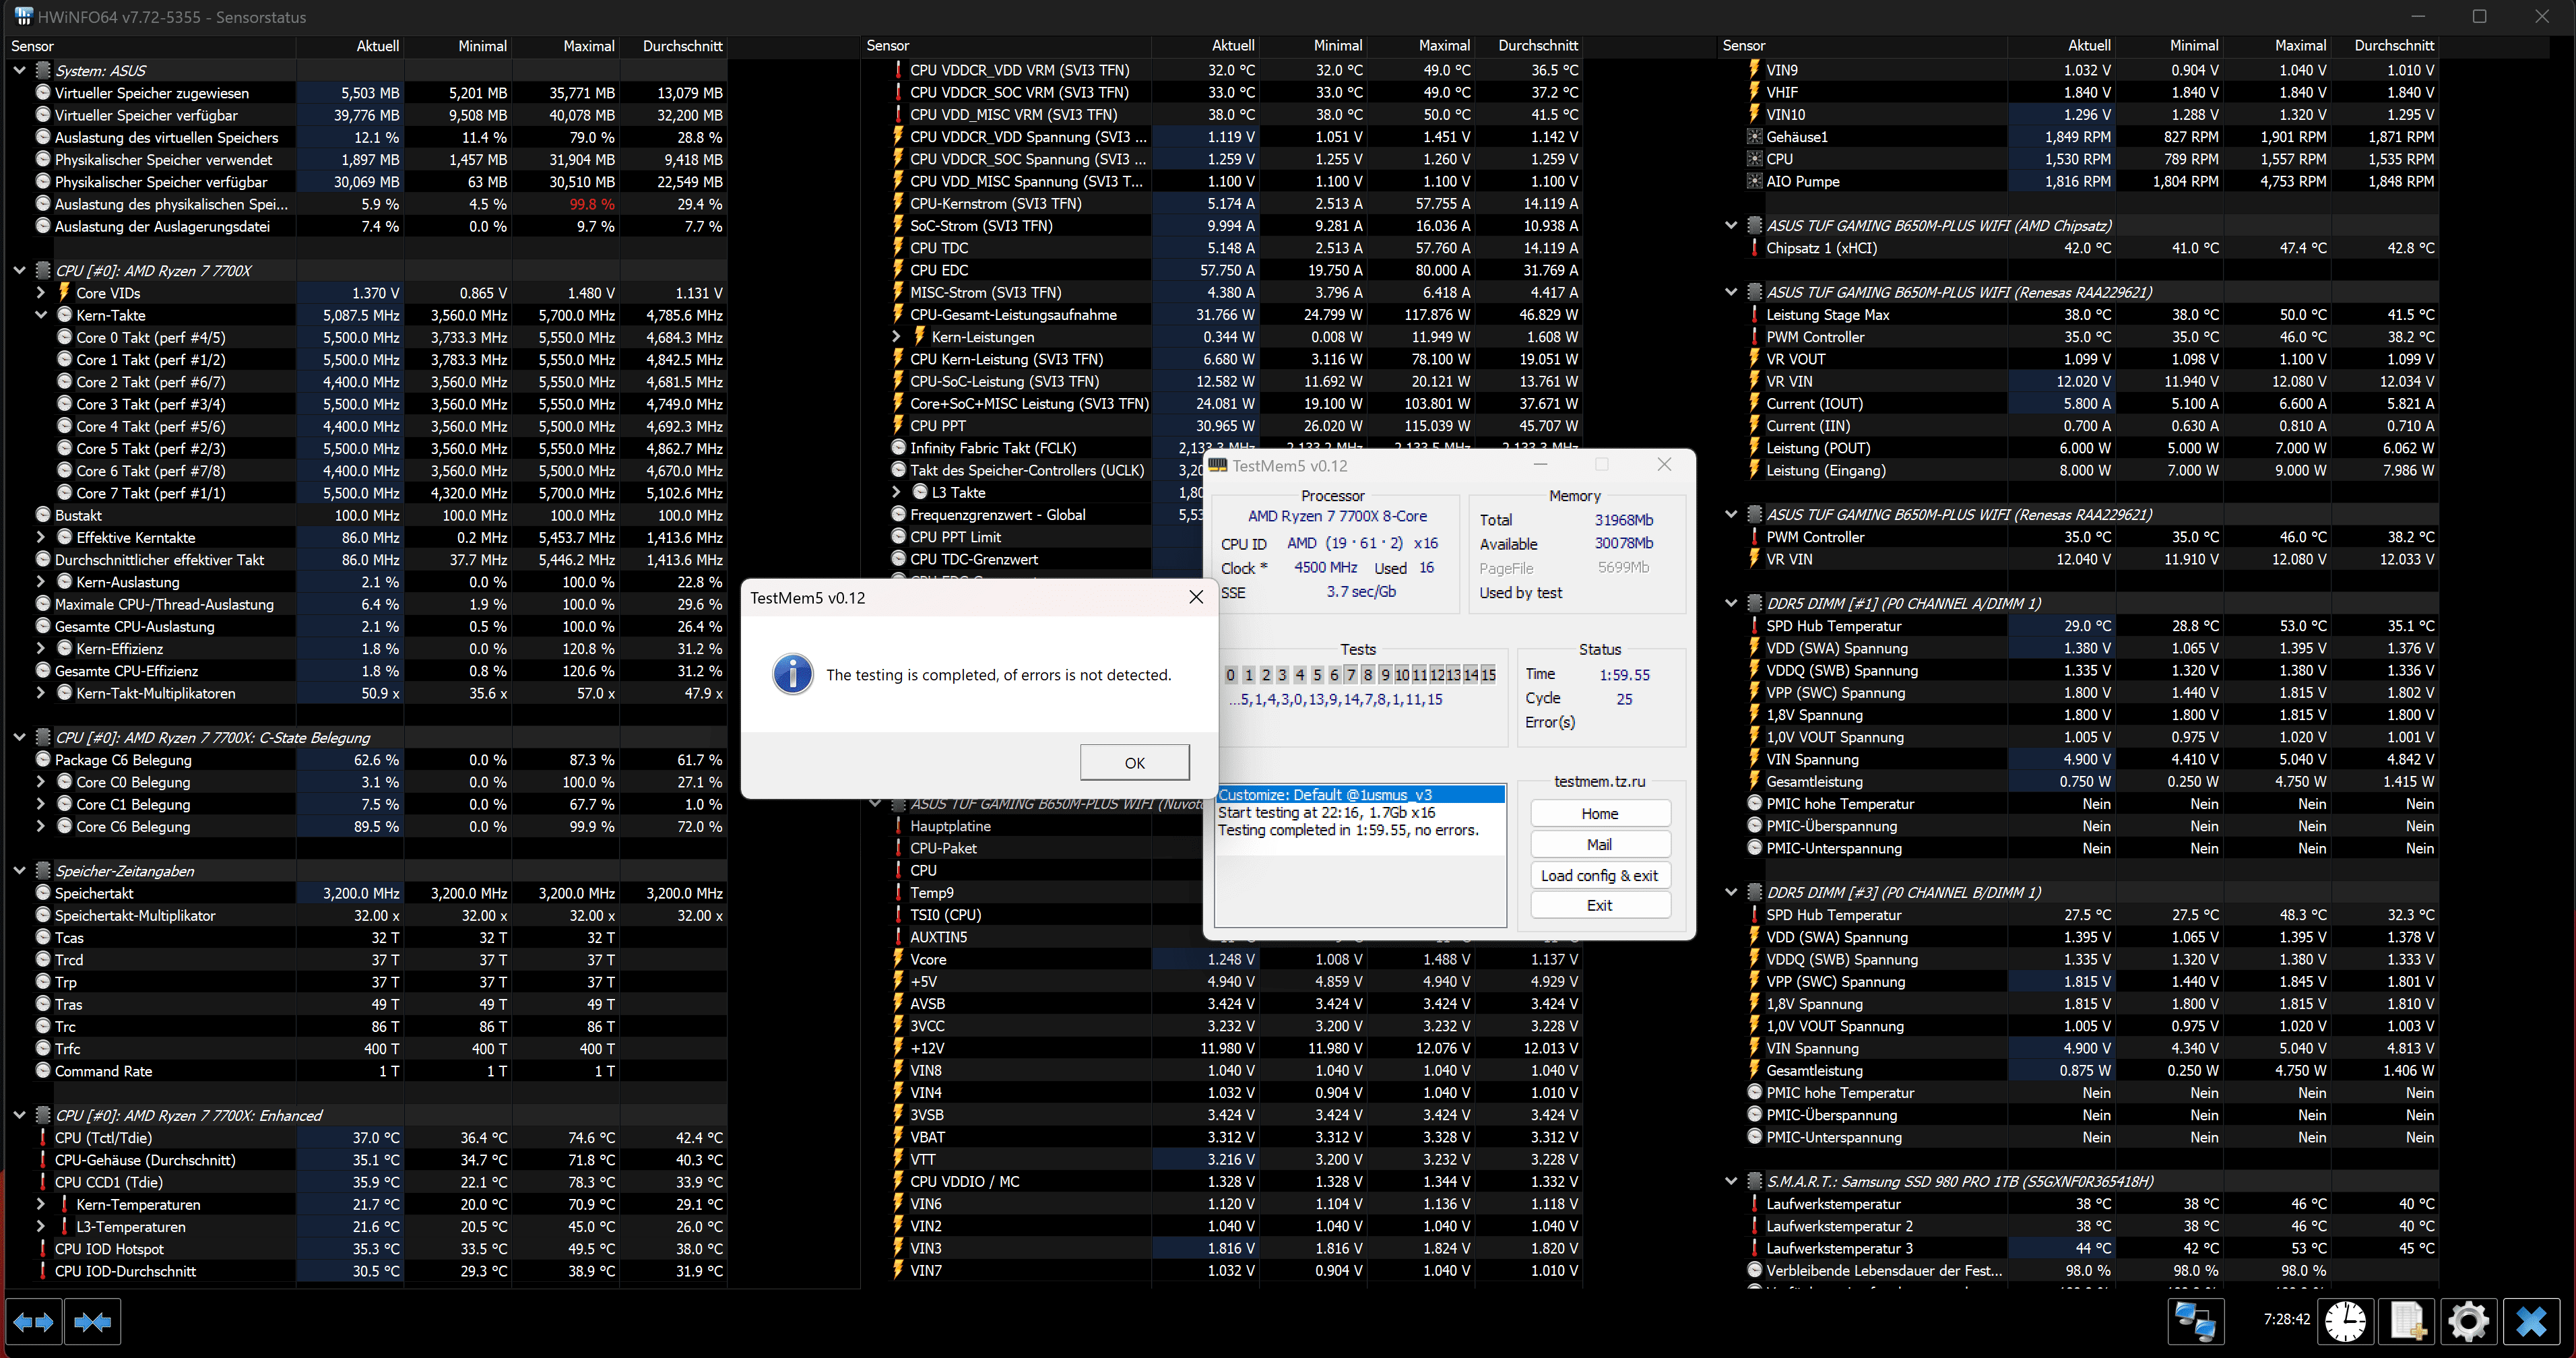Expand the Core VIDs row
Image resolution: width=2576 pixels, height=1358 pixels.
tap(41, 292)
